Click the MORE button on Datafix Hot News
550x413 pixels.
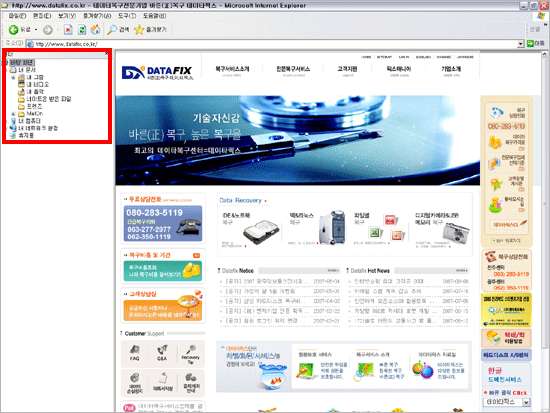462,271
